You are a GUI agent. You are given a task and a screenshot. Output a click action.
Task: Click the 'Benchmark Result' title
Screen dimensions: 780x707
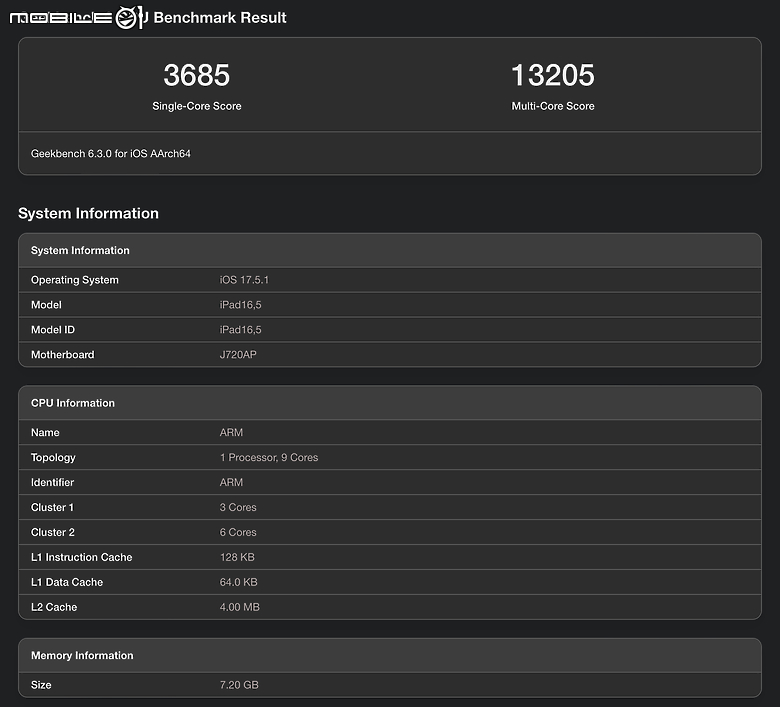coord(220,18)
